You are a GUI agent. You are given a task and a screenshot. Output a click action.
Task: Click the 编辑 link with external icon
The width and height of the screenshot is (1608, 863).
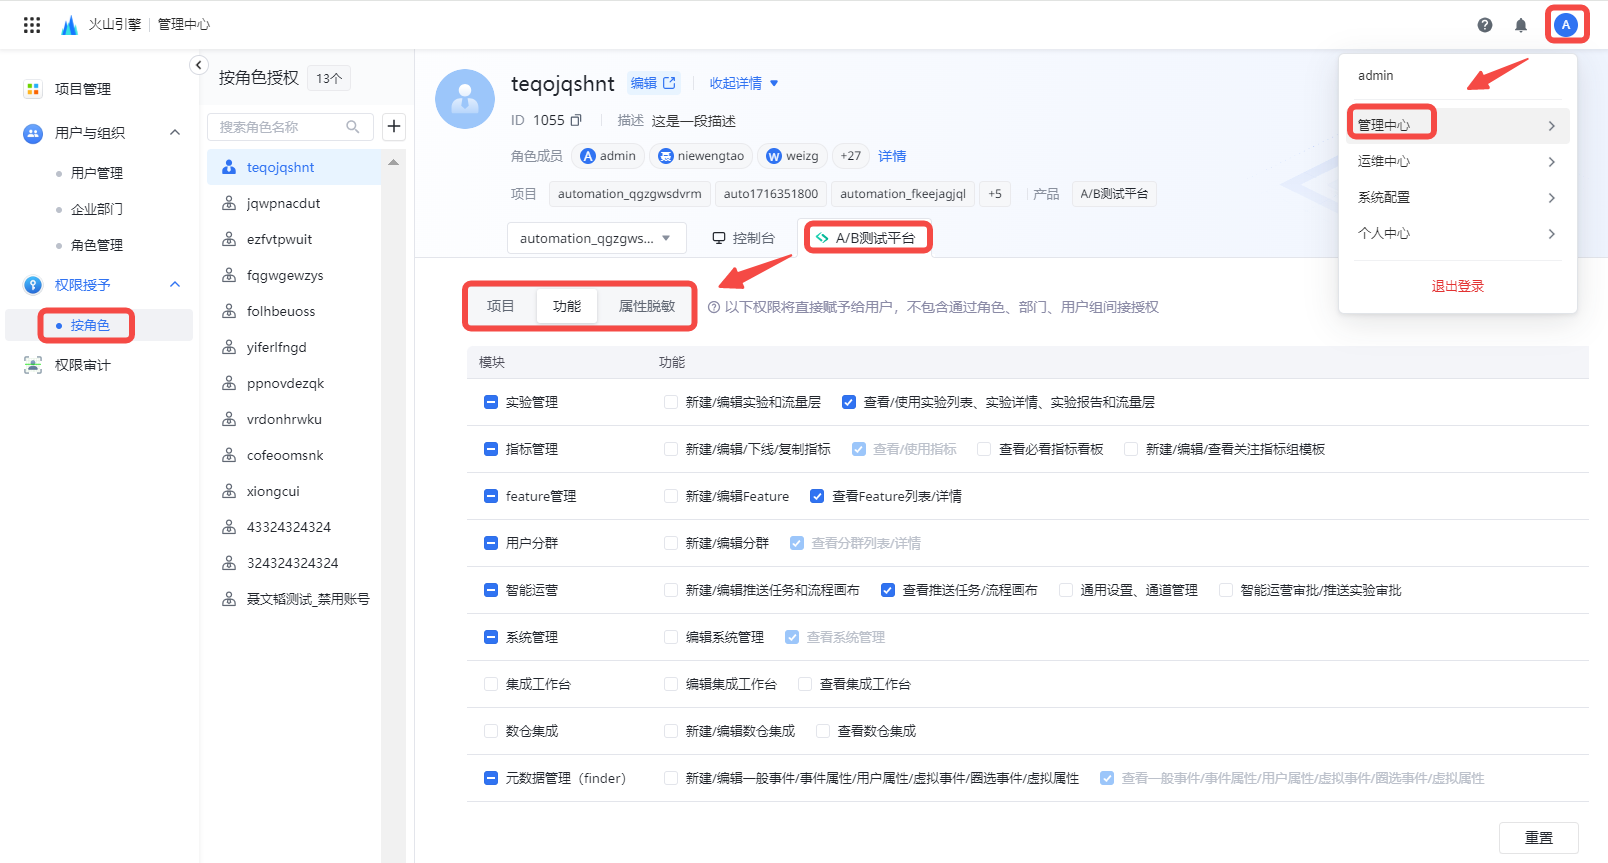click(653, 83)
